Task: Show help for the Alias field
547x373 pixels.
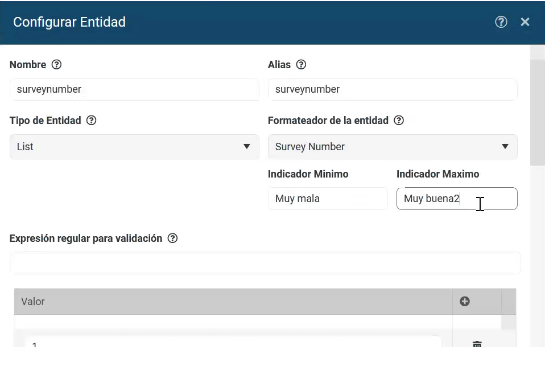Action: point(301,65)
